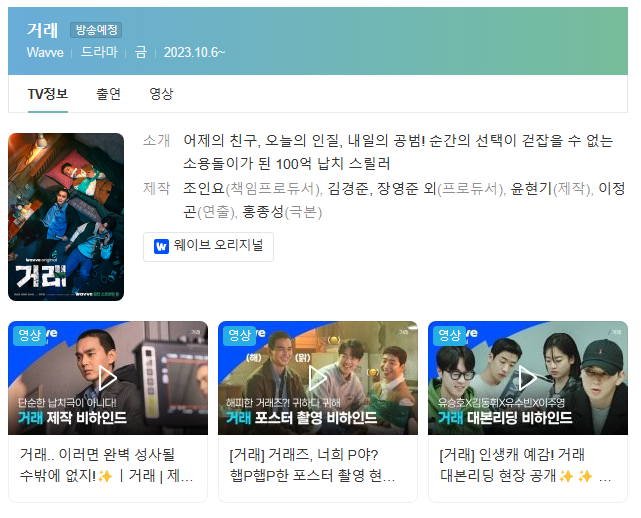Viewport: 641px width, 518px height.
Task: Click the 웨이브 오리지널 button
Action: pos(208,247)
